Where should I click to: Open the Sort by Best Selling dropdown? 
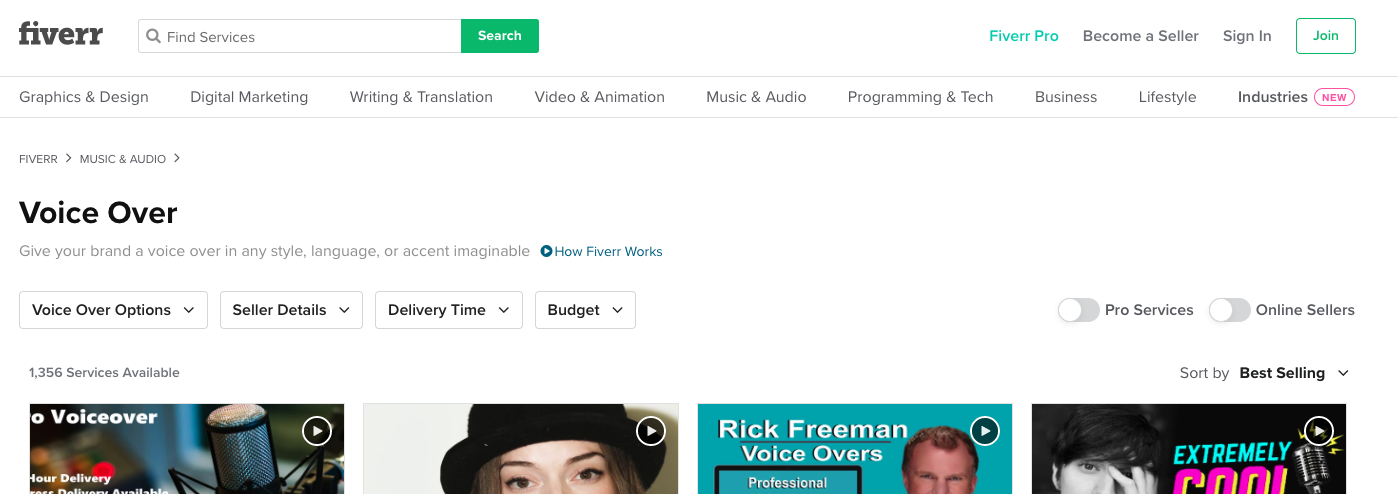(x=1294, y=373)
